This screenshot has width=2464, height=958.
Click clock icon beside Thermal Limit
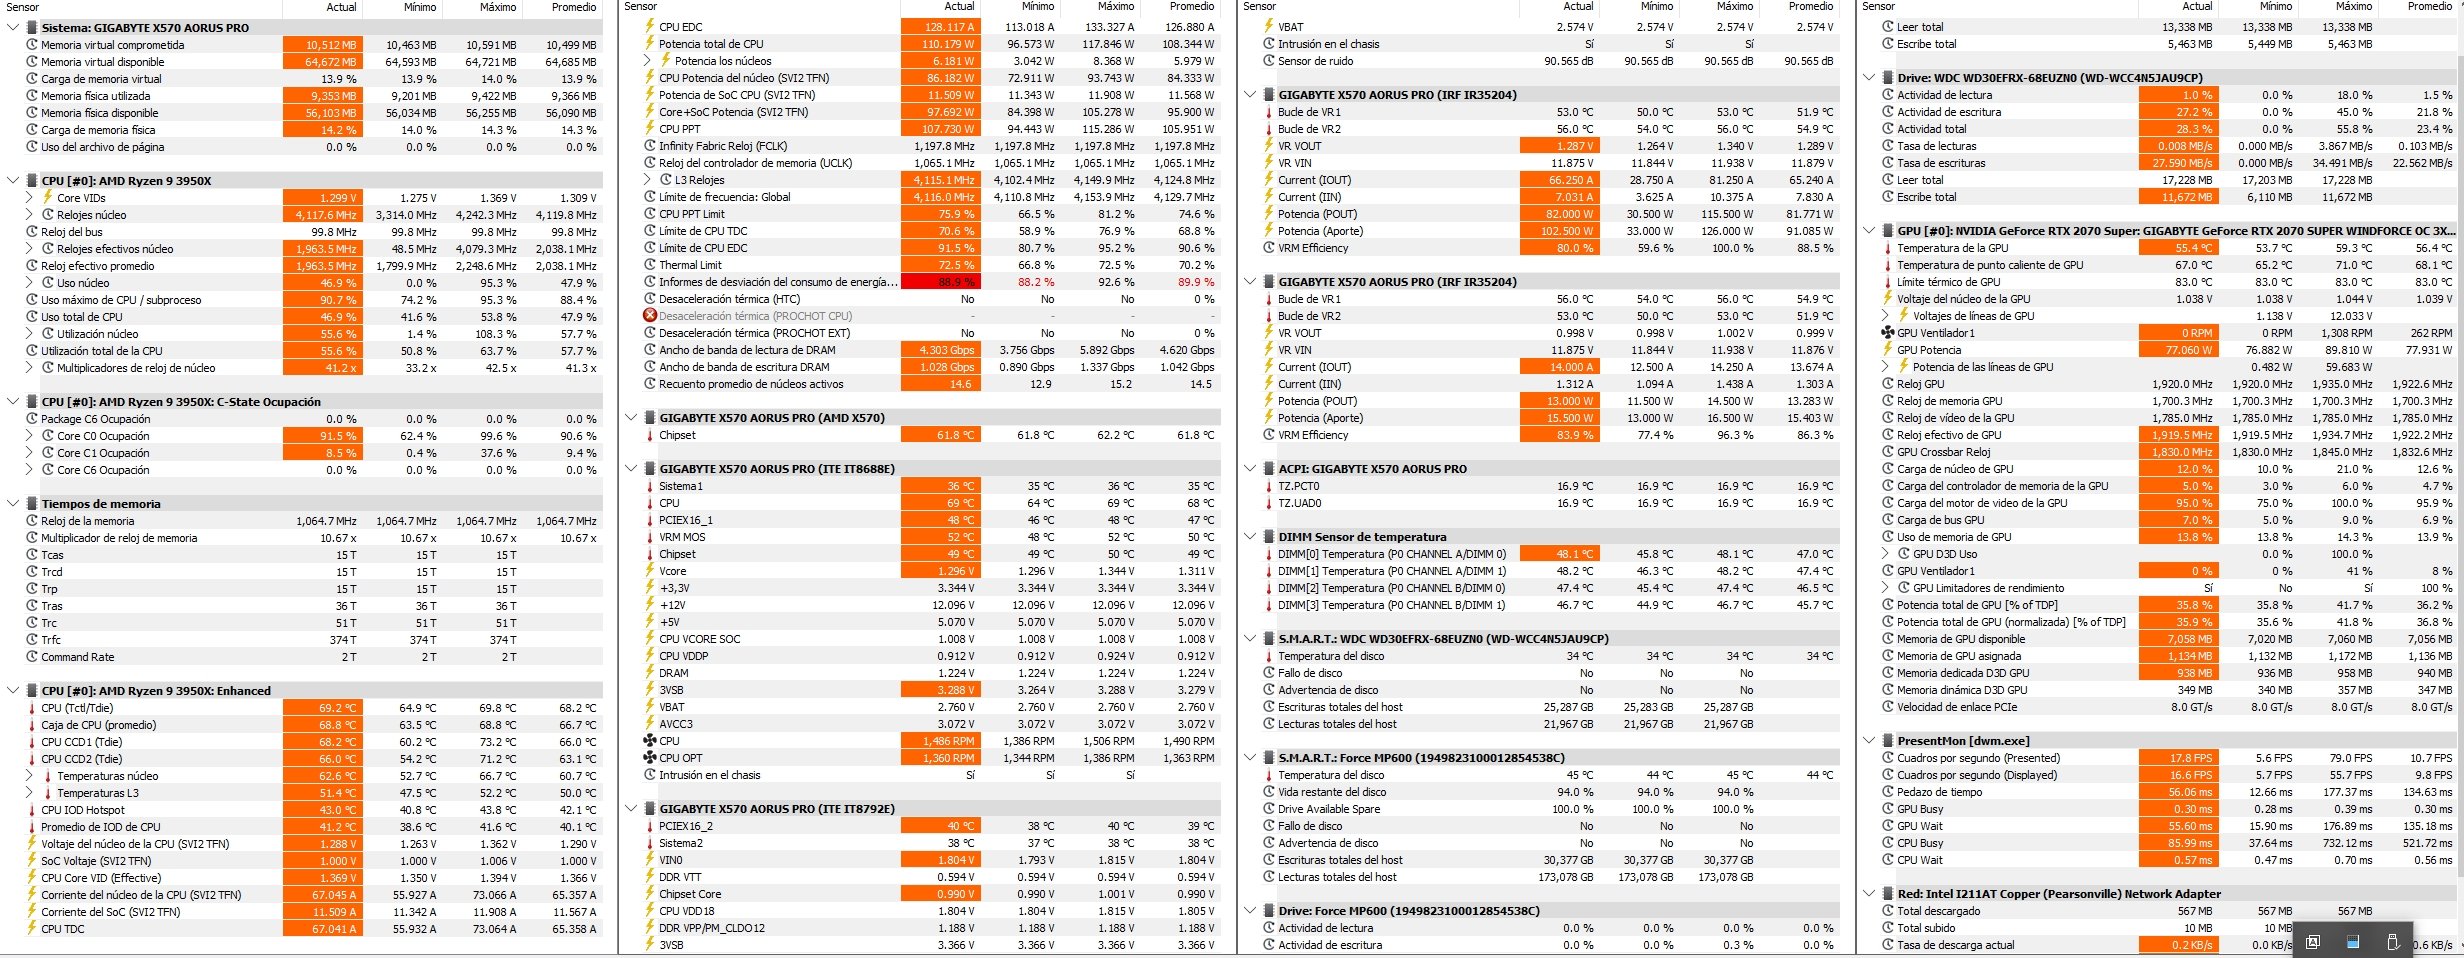pos(650,265)
